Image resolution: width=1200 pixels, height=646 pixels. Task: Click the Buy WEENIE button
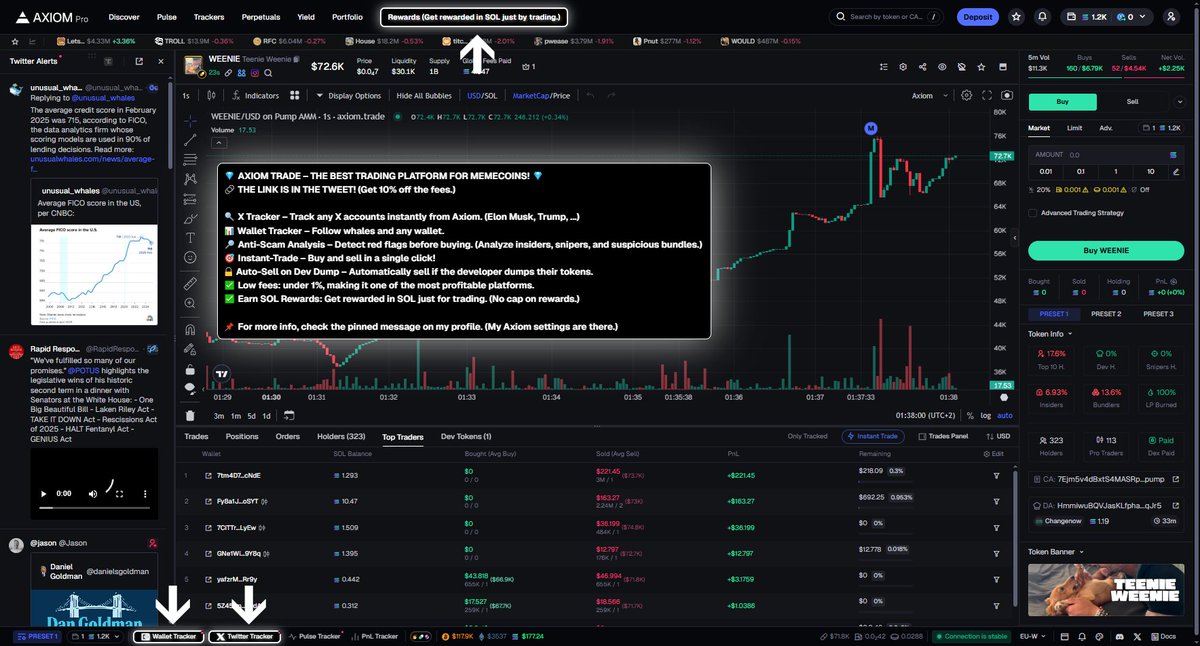click(x=1105, y=250)
